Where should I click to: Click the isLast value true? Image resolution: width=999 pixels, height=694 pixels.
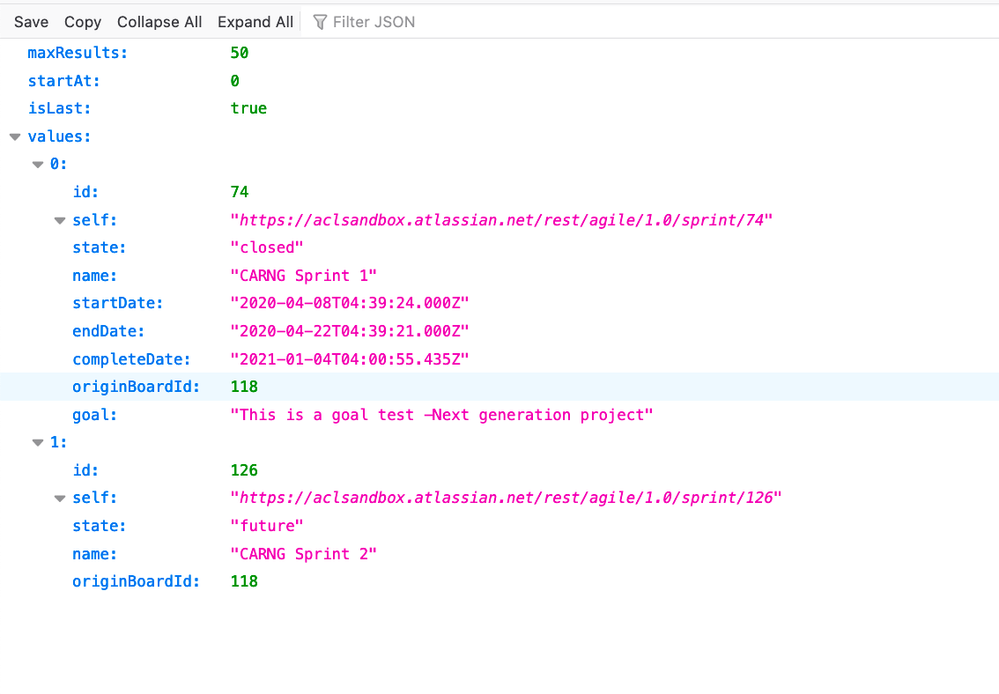click(x=248, y=108)
